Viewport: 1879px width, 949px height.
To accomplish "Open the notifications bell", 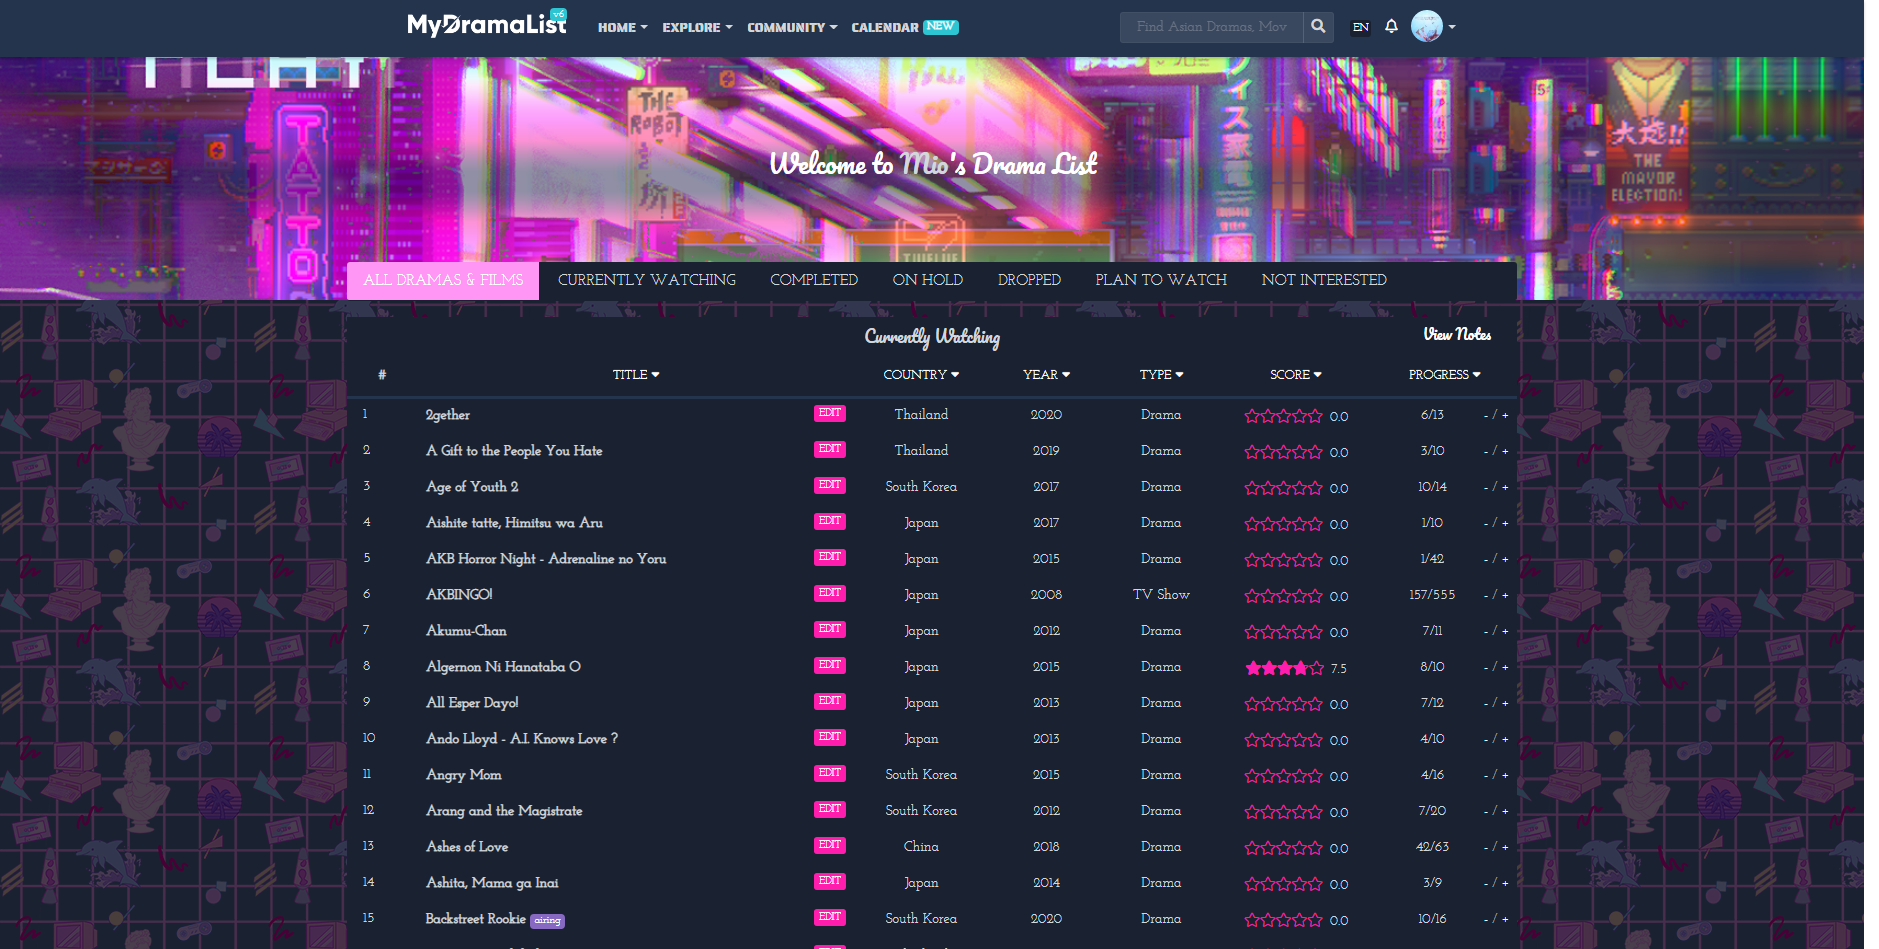I will [1391, 27].
